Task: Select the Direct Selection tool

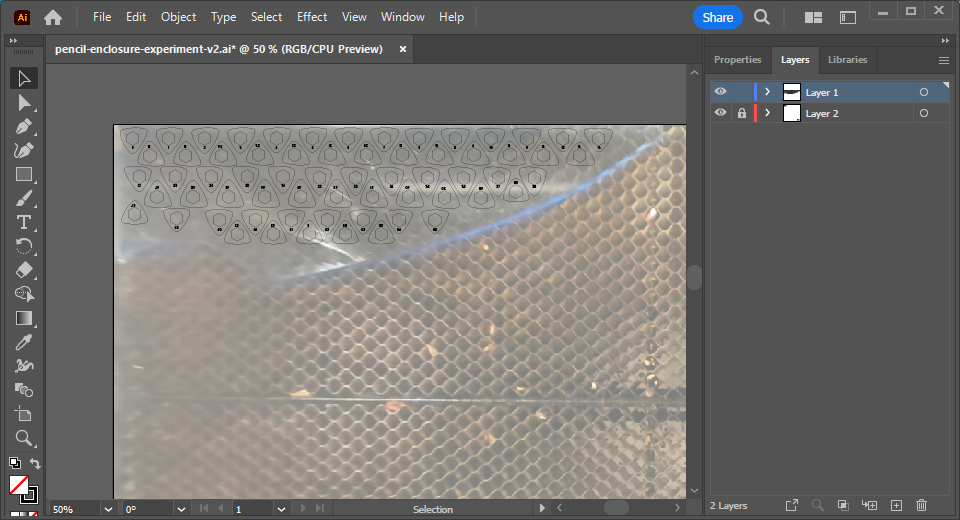Action: point(25,102)
